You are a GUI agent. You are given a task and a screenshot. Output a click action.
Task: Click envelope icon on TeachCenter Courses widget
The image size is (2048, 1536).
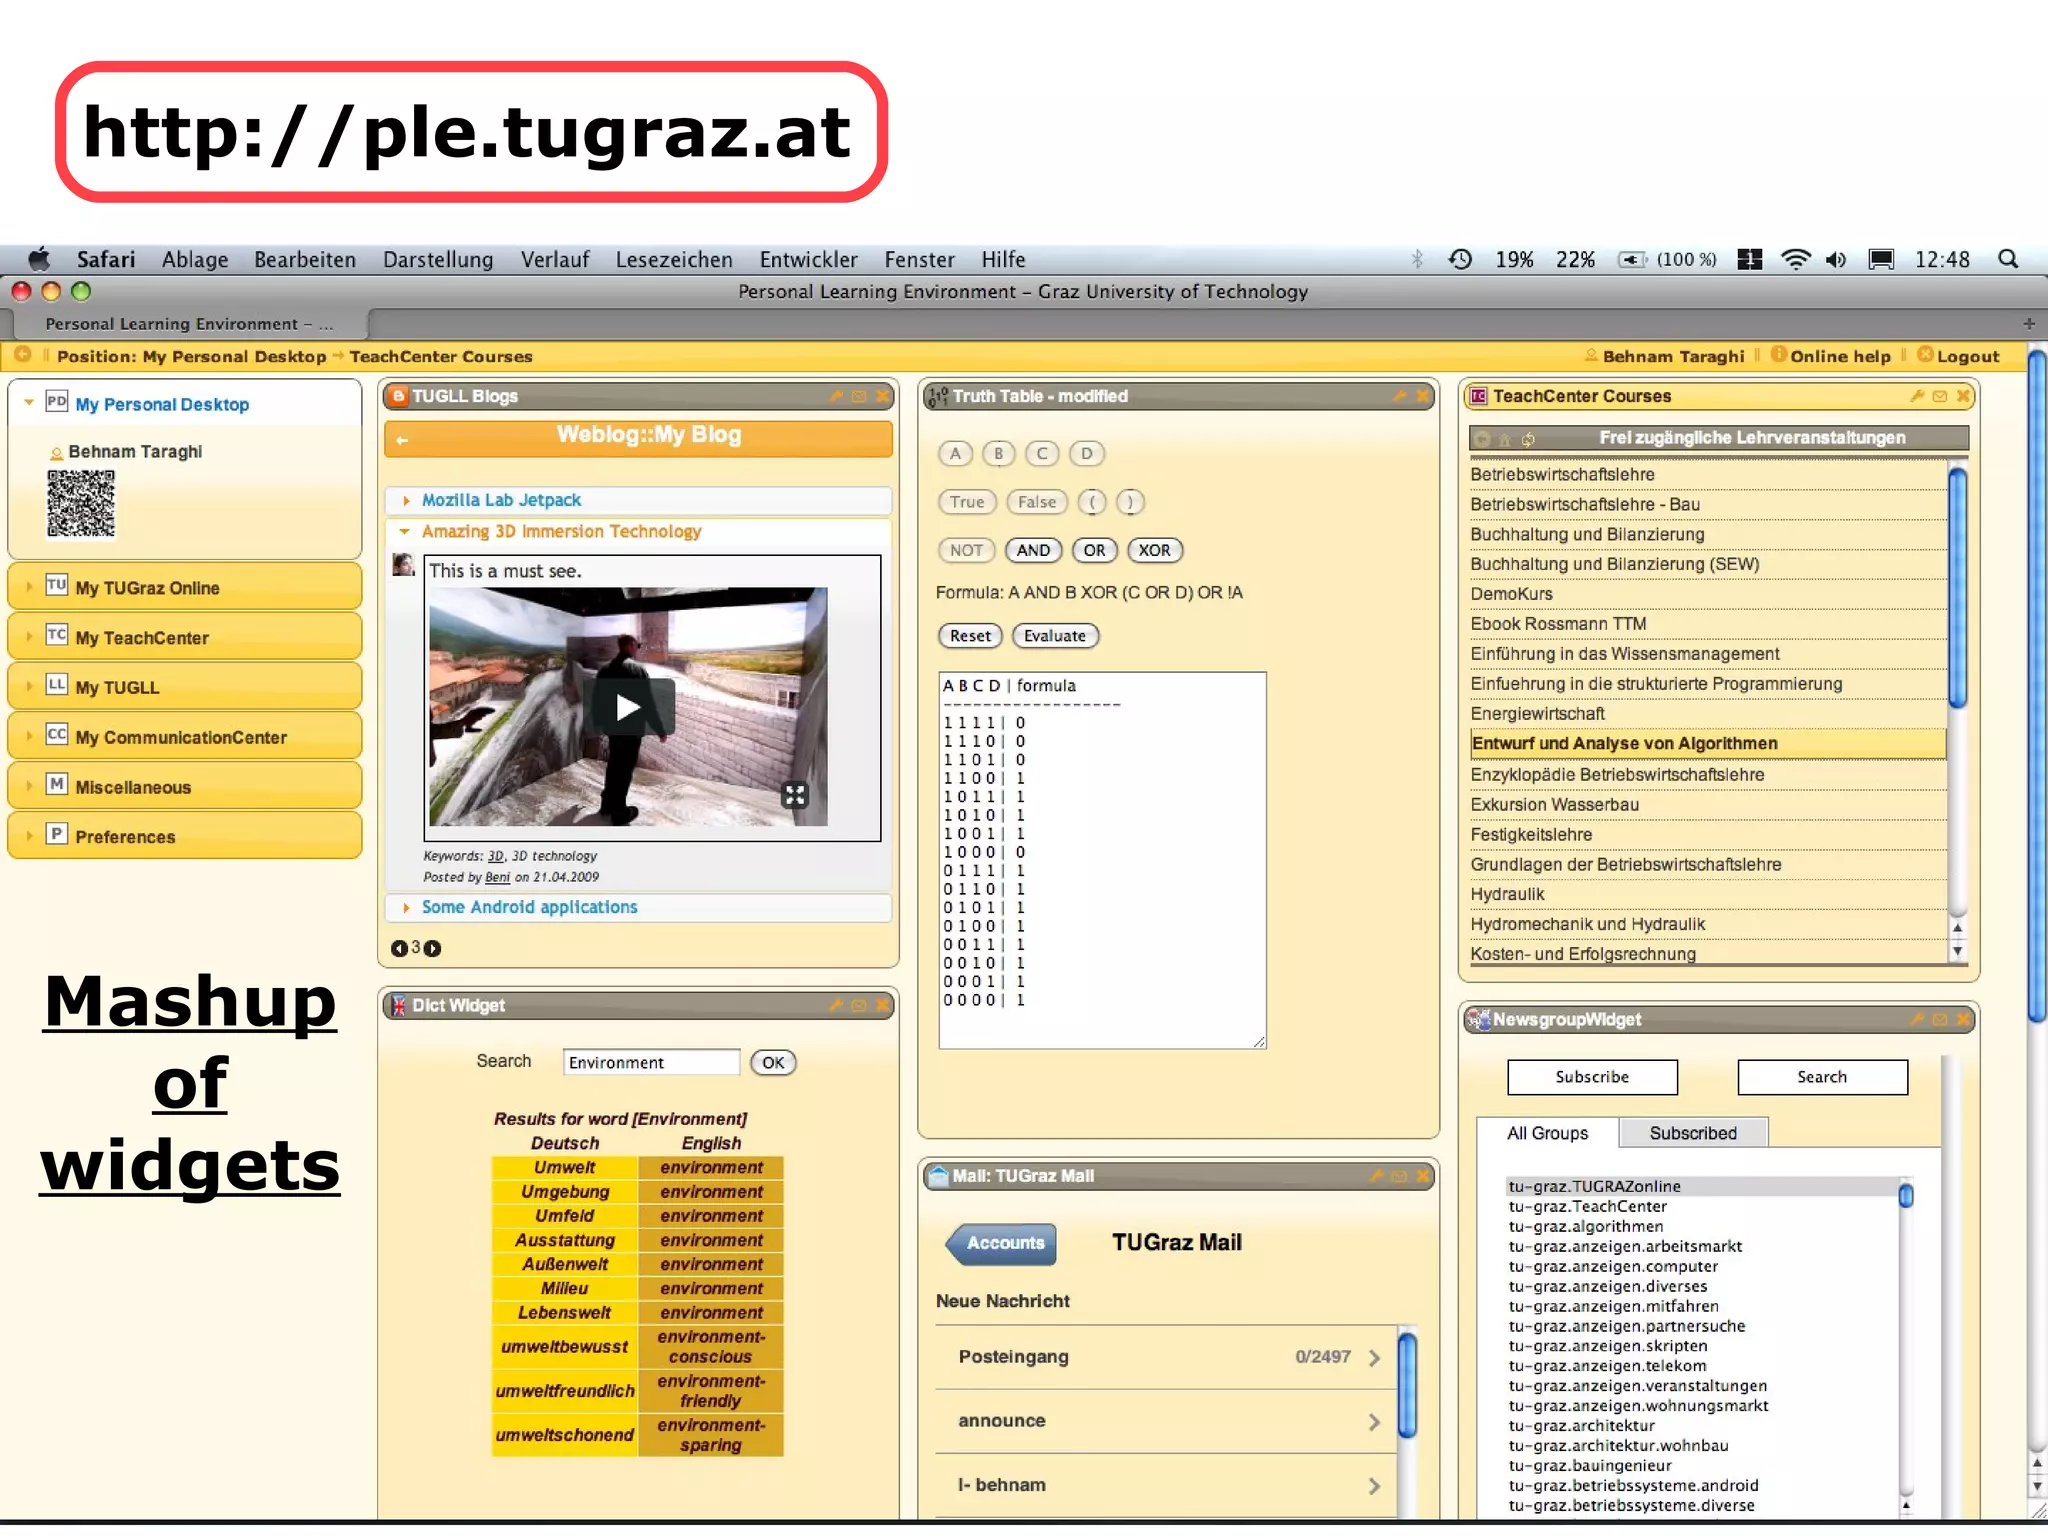point(1940,396)
